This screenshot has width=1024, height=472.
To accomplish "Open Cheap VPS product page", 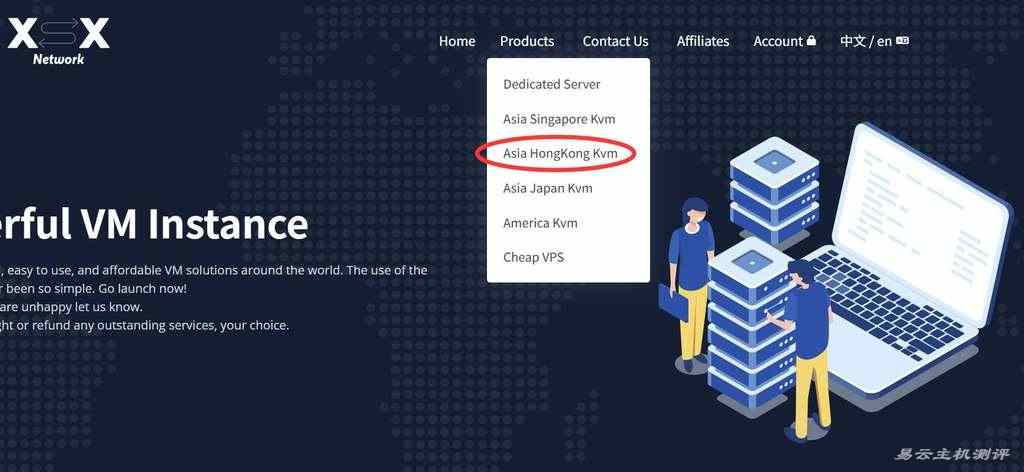I will point(533,257).
